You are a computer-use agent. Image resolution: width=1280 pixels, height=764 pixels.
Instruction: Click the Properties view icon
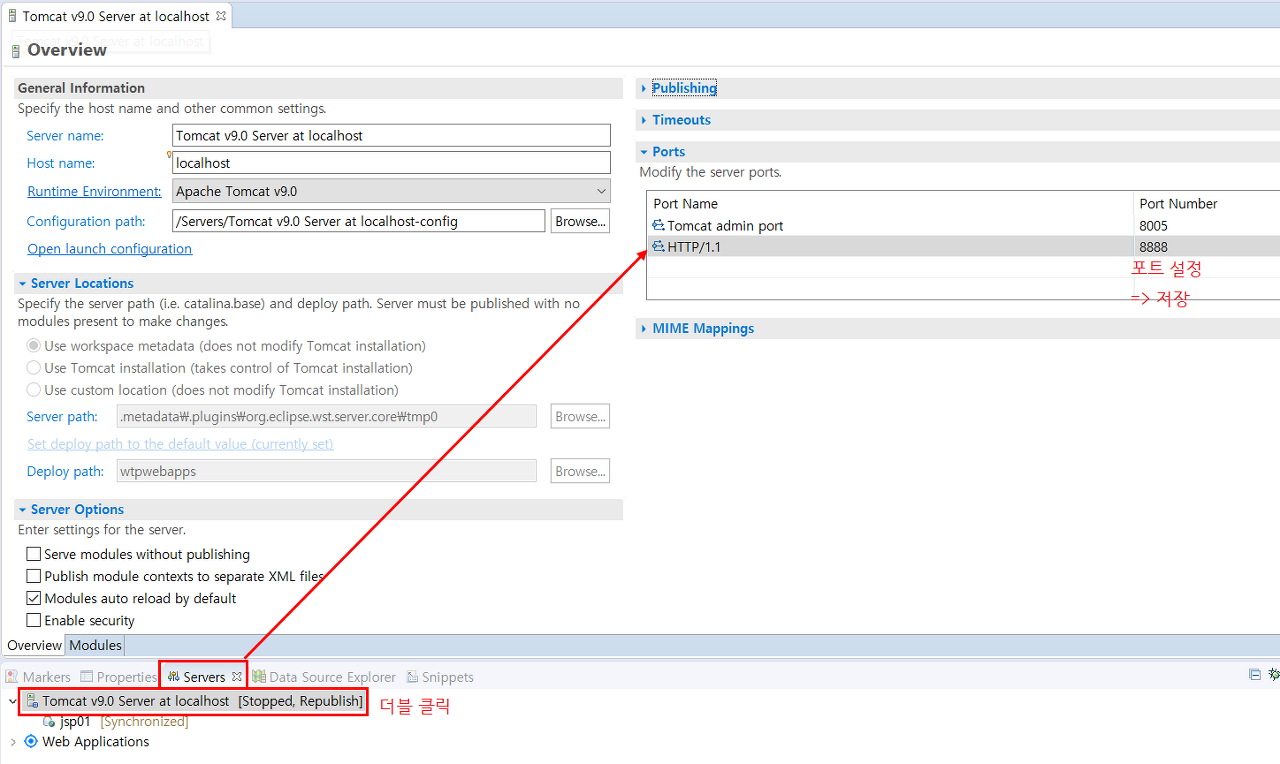[x=87, y=677]
